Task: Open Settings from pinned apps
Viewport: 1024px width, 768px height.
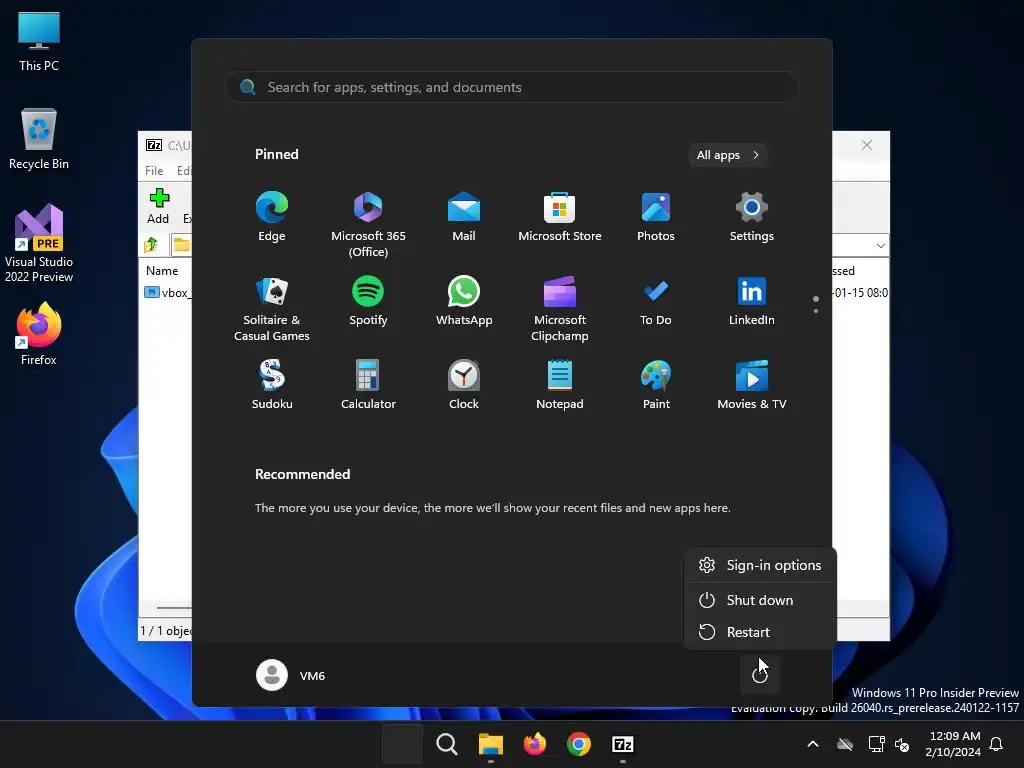Action: [x=752, y=217]
